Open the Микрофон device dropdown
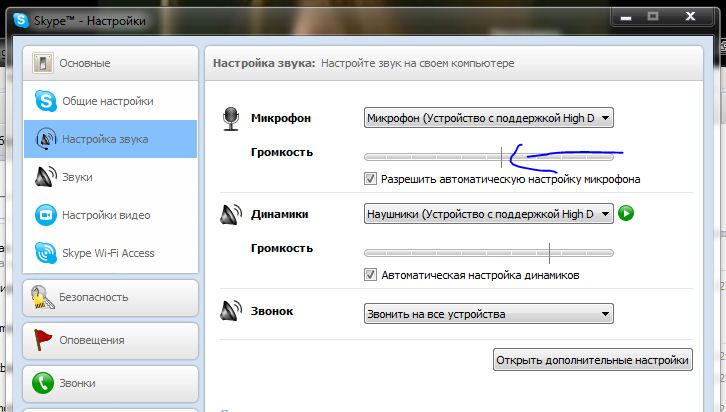The width and height of the screenshot is (726, 412). point(488,118)
